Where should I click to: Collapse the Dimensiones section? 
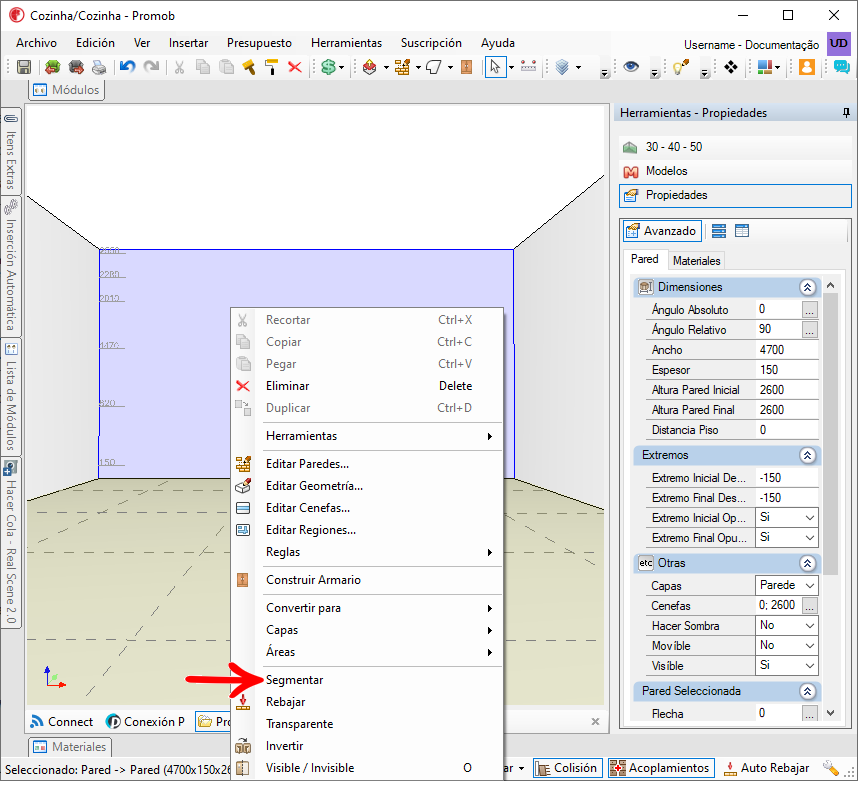(807, 287)
